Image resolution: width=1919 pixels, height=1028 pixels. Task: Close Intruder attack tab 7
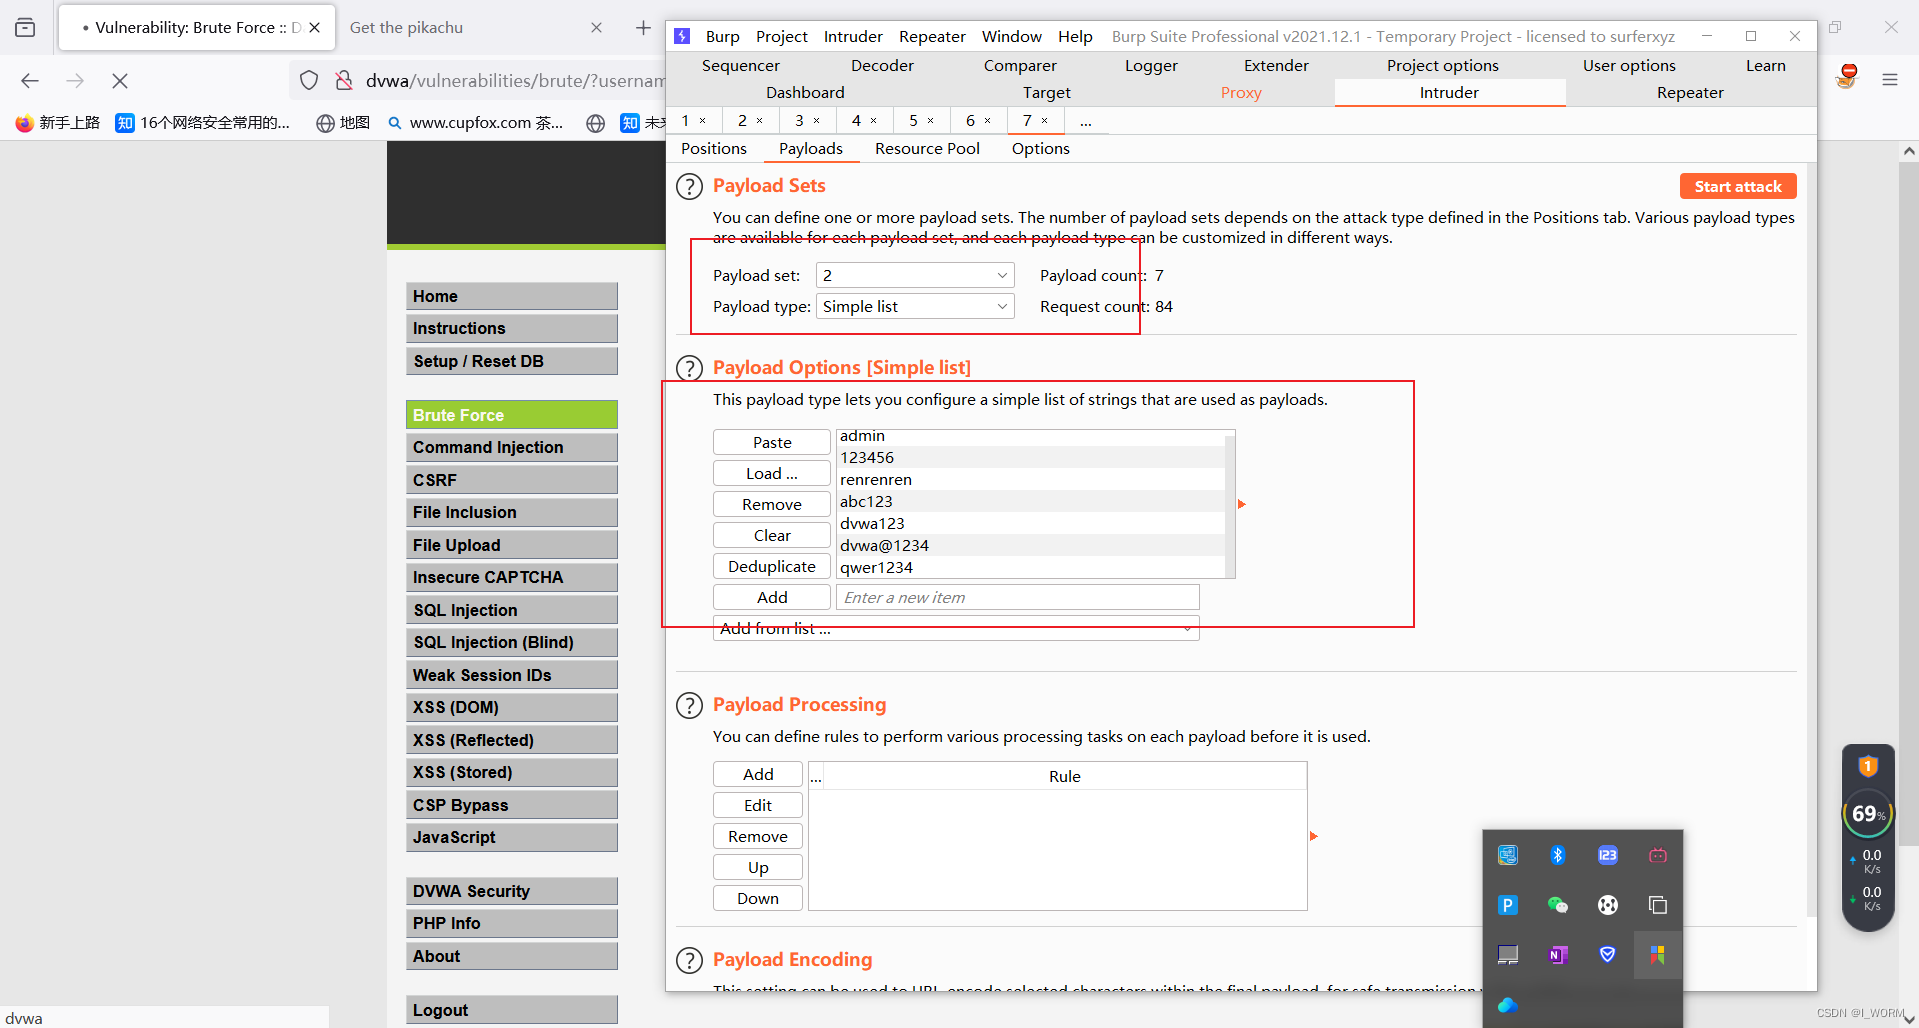tap(1044, 121)
